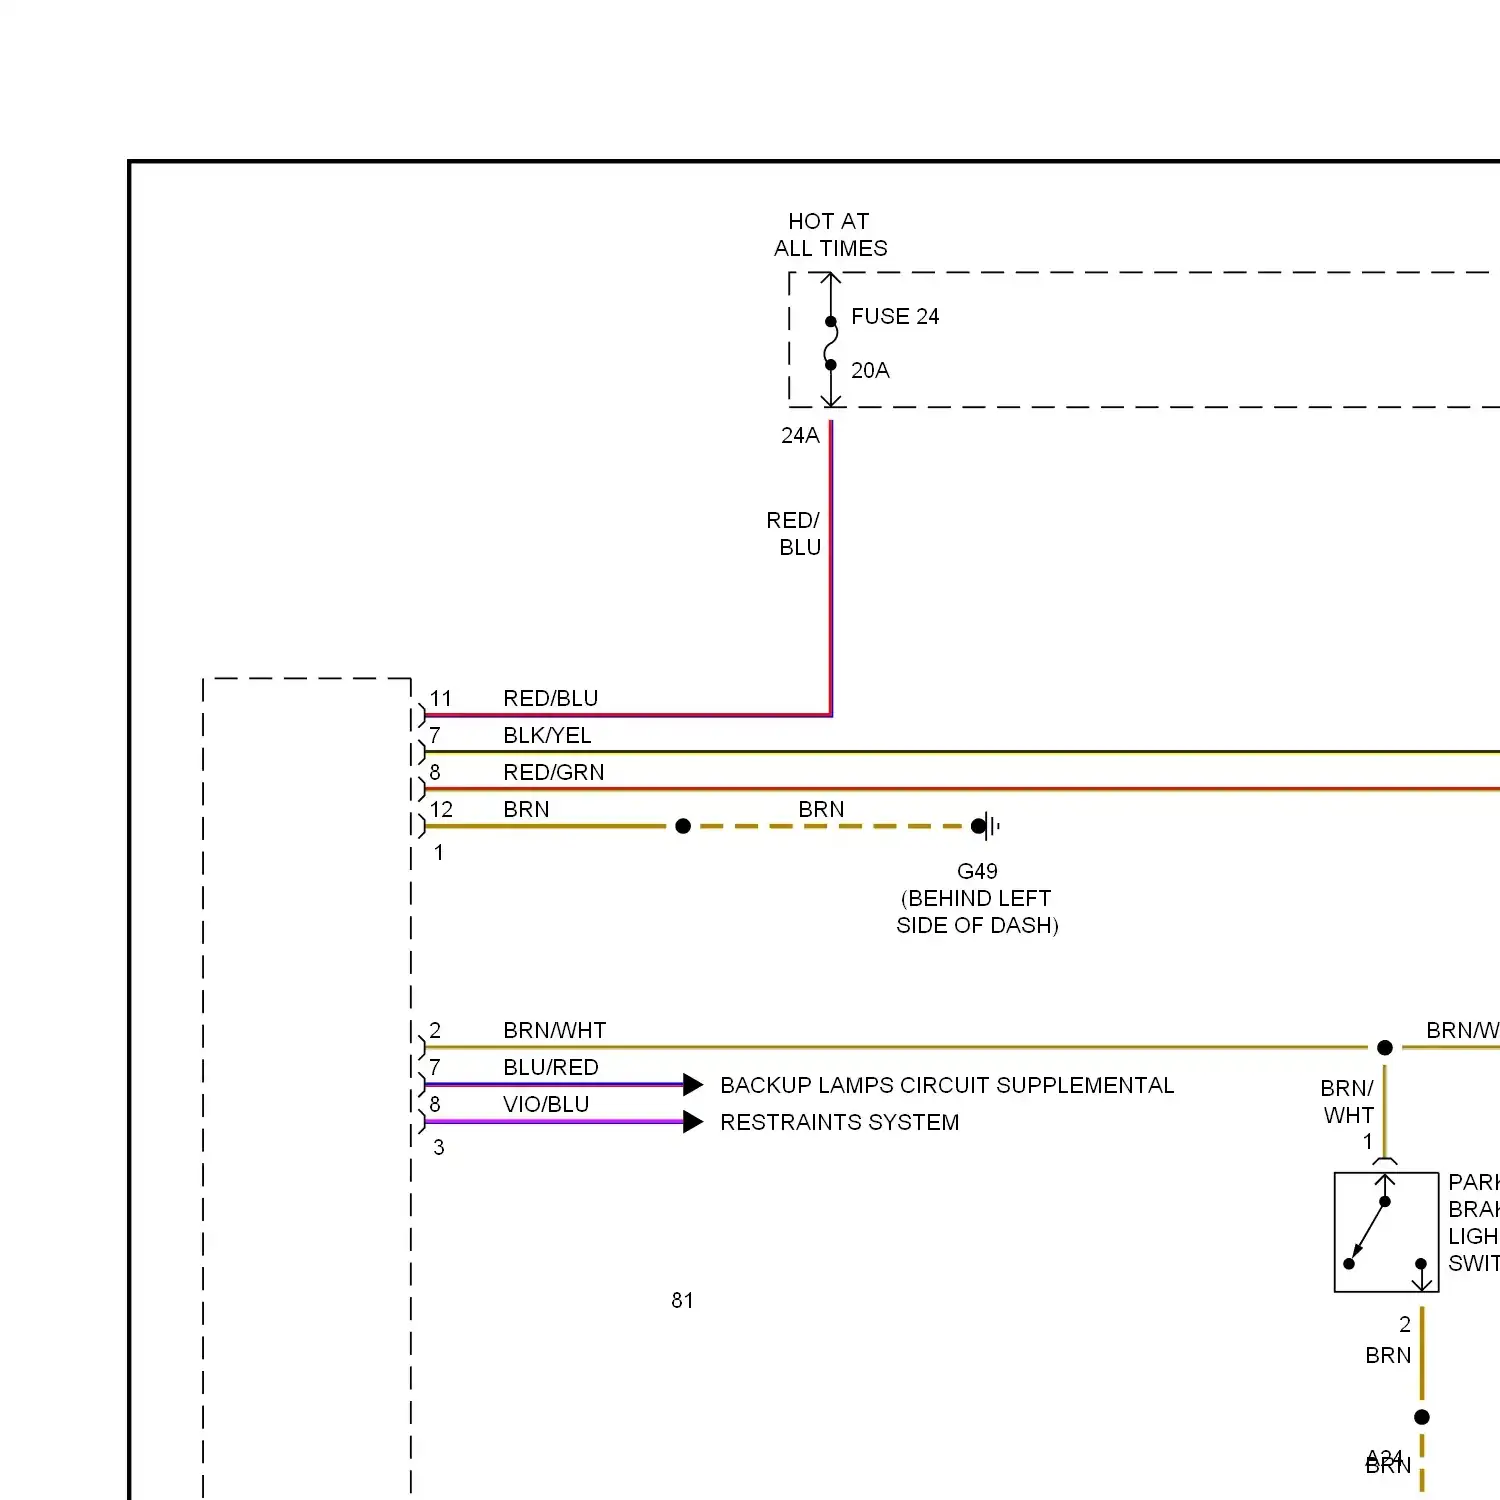Click the 20A fuse rating text
Image resolution: width=1500 pixels, height=1500 pixels.
(x=870, y=370)
